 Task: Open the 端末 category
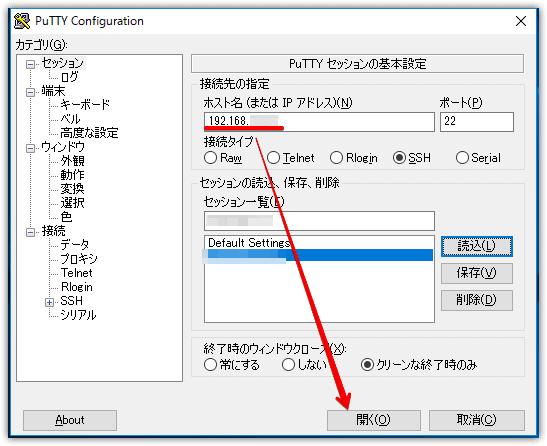coord(53,91)
